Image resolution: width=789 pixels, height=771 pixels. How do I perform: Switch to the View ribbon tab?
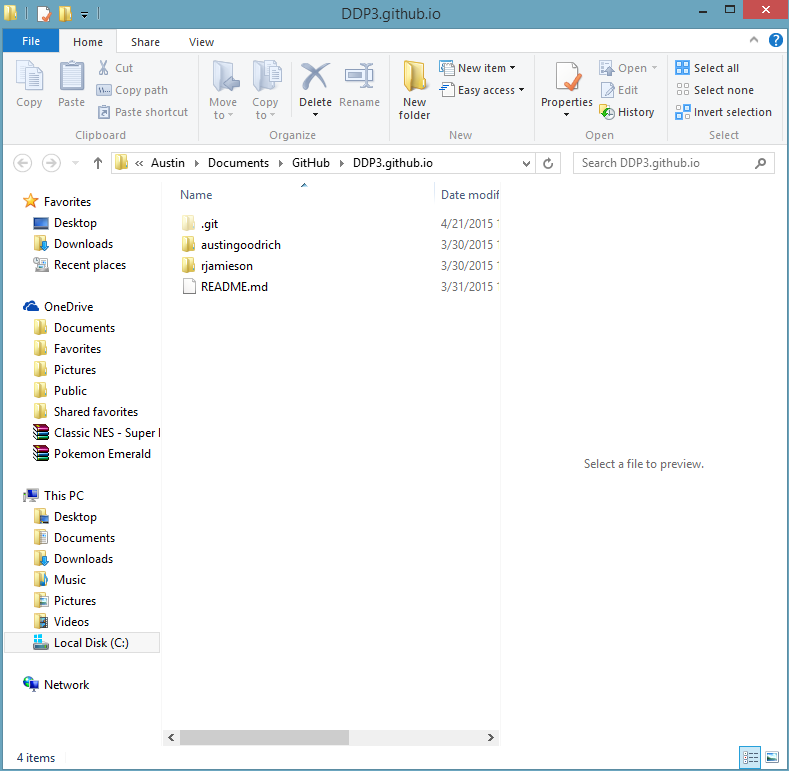pos(201,42)
